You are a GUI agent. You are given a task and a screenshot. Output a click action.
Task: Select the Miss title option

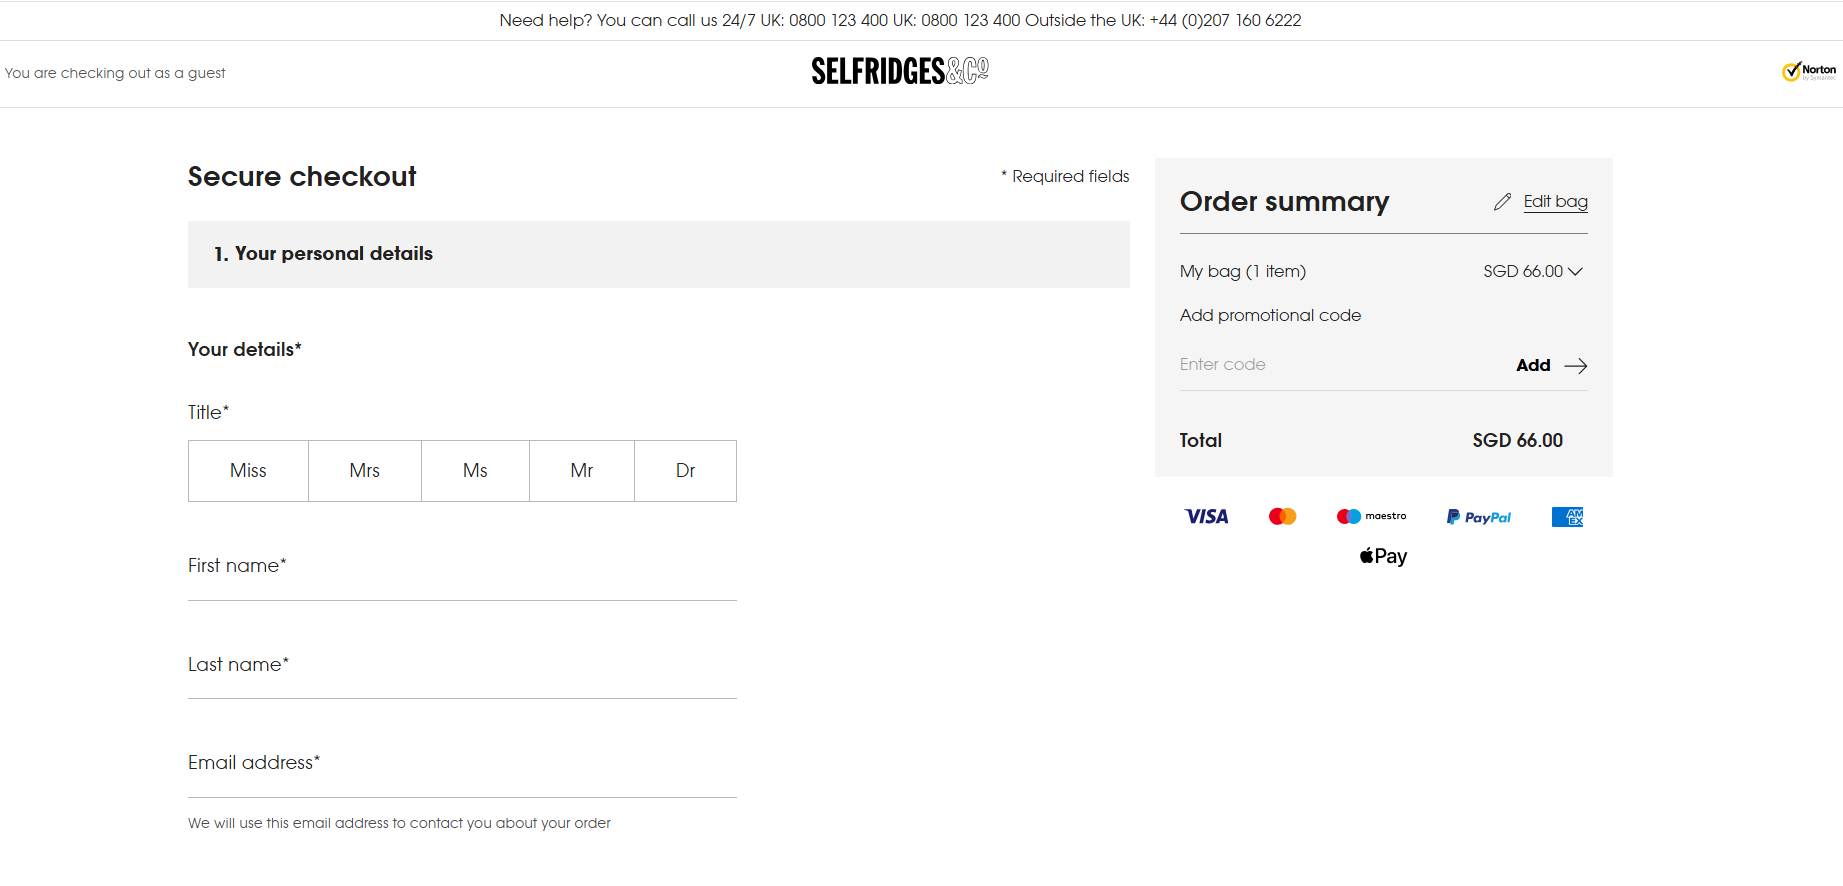(x=248, y=471)
